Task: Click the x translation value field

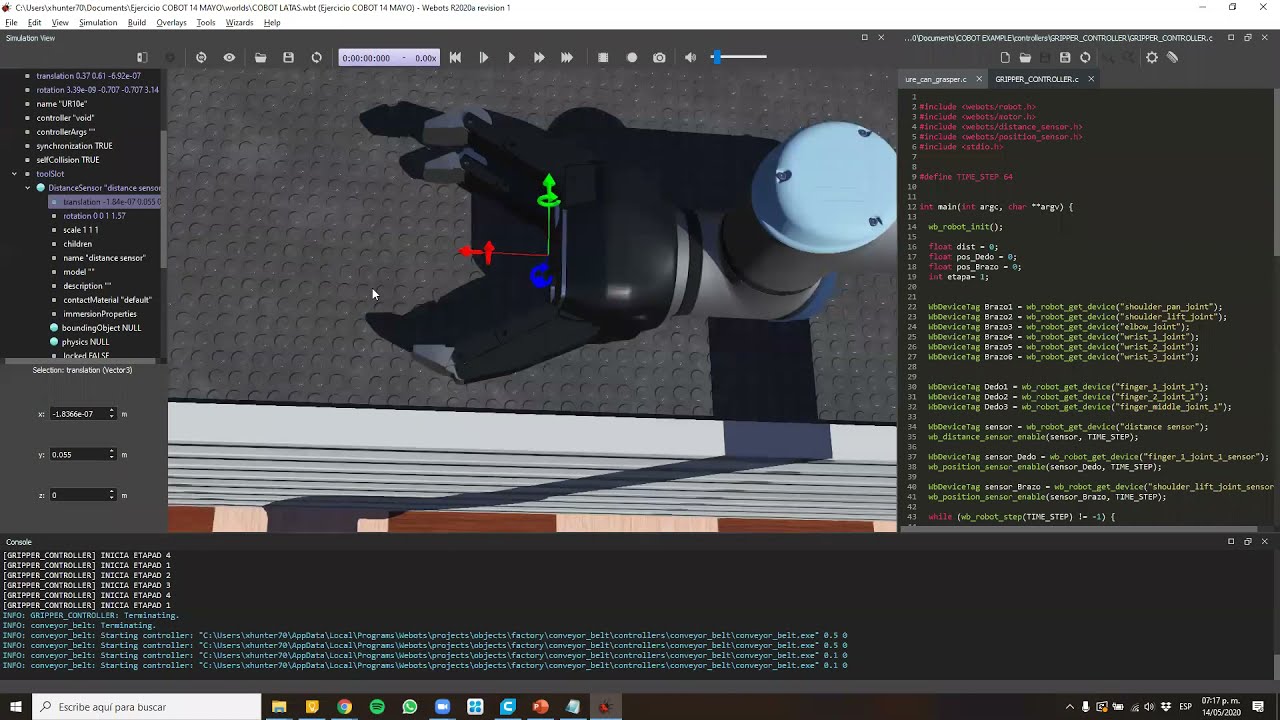Action: point(78,414)
